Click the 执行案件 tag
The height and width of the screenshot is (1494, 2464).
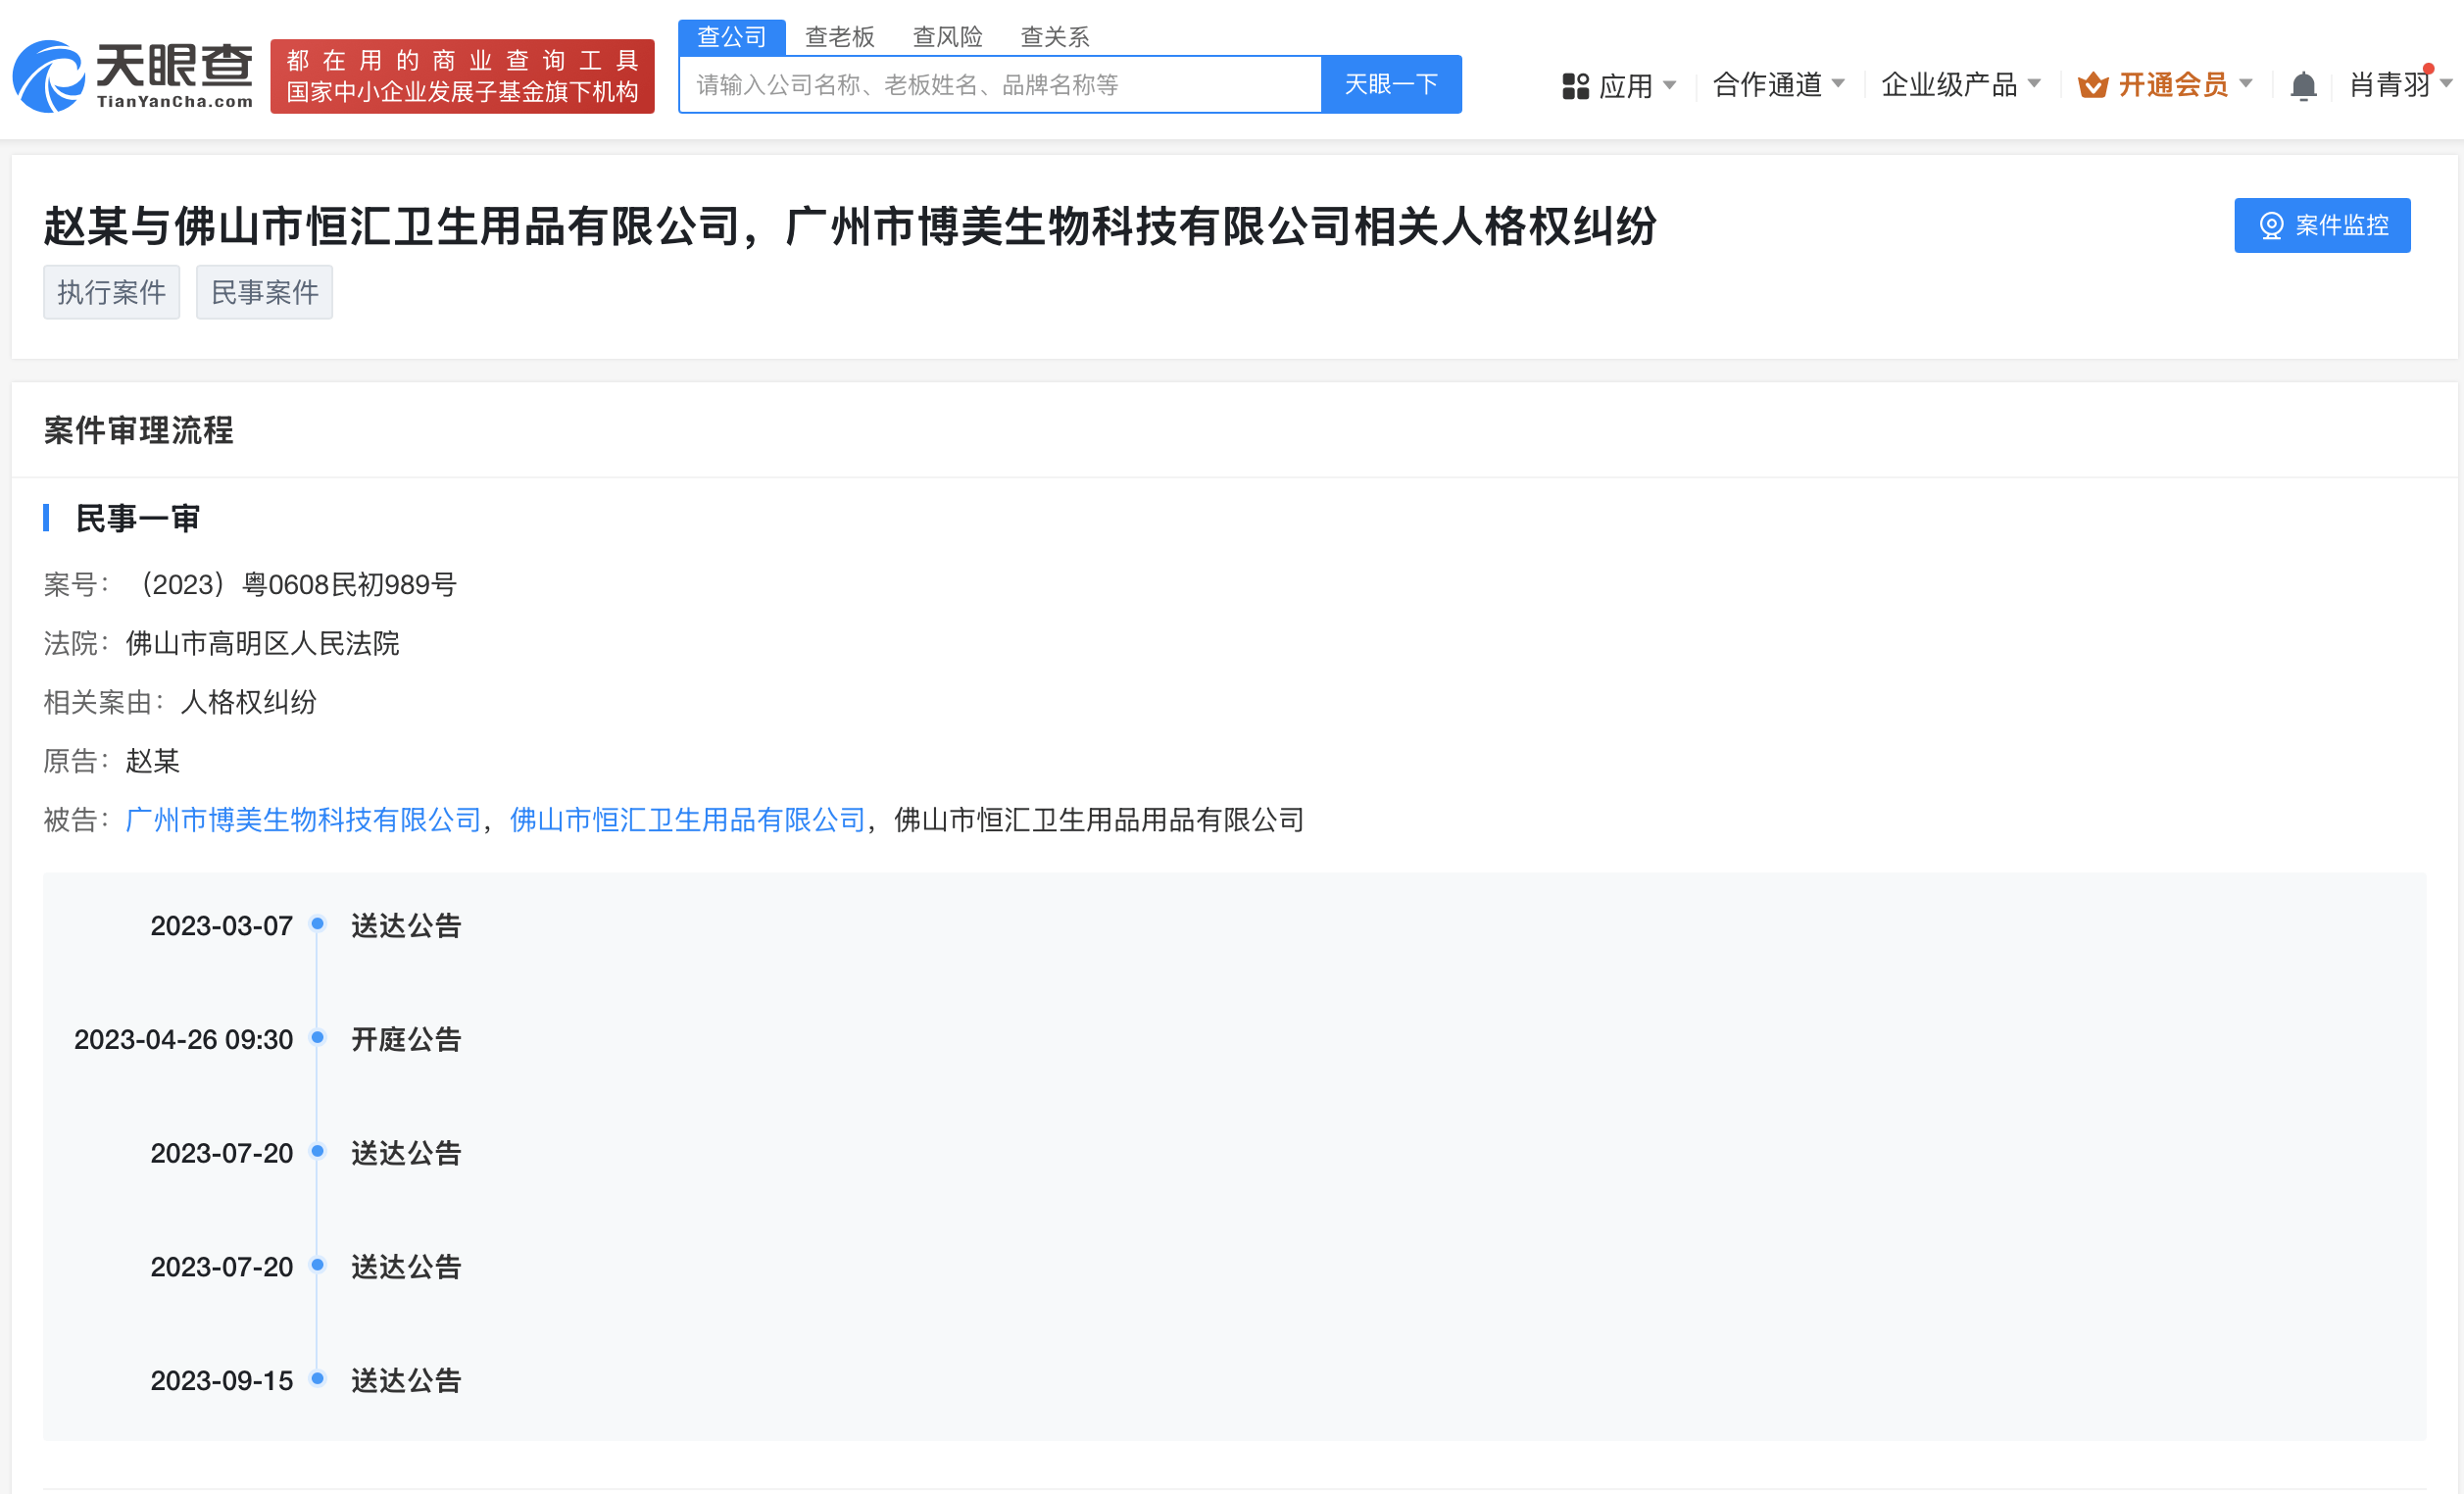[x=111, y=292]
